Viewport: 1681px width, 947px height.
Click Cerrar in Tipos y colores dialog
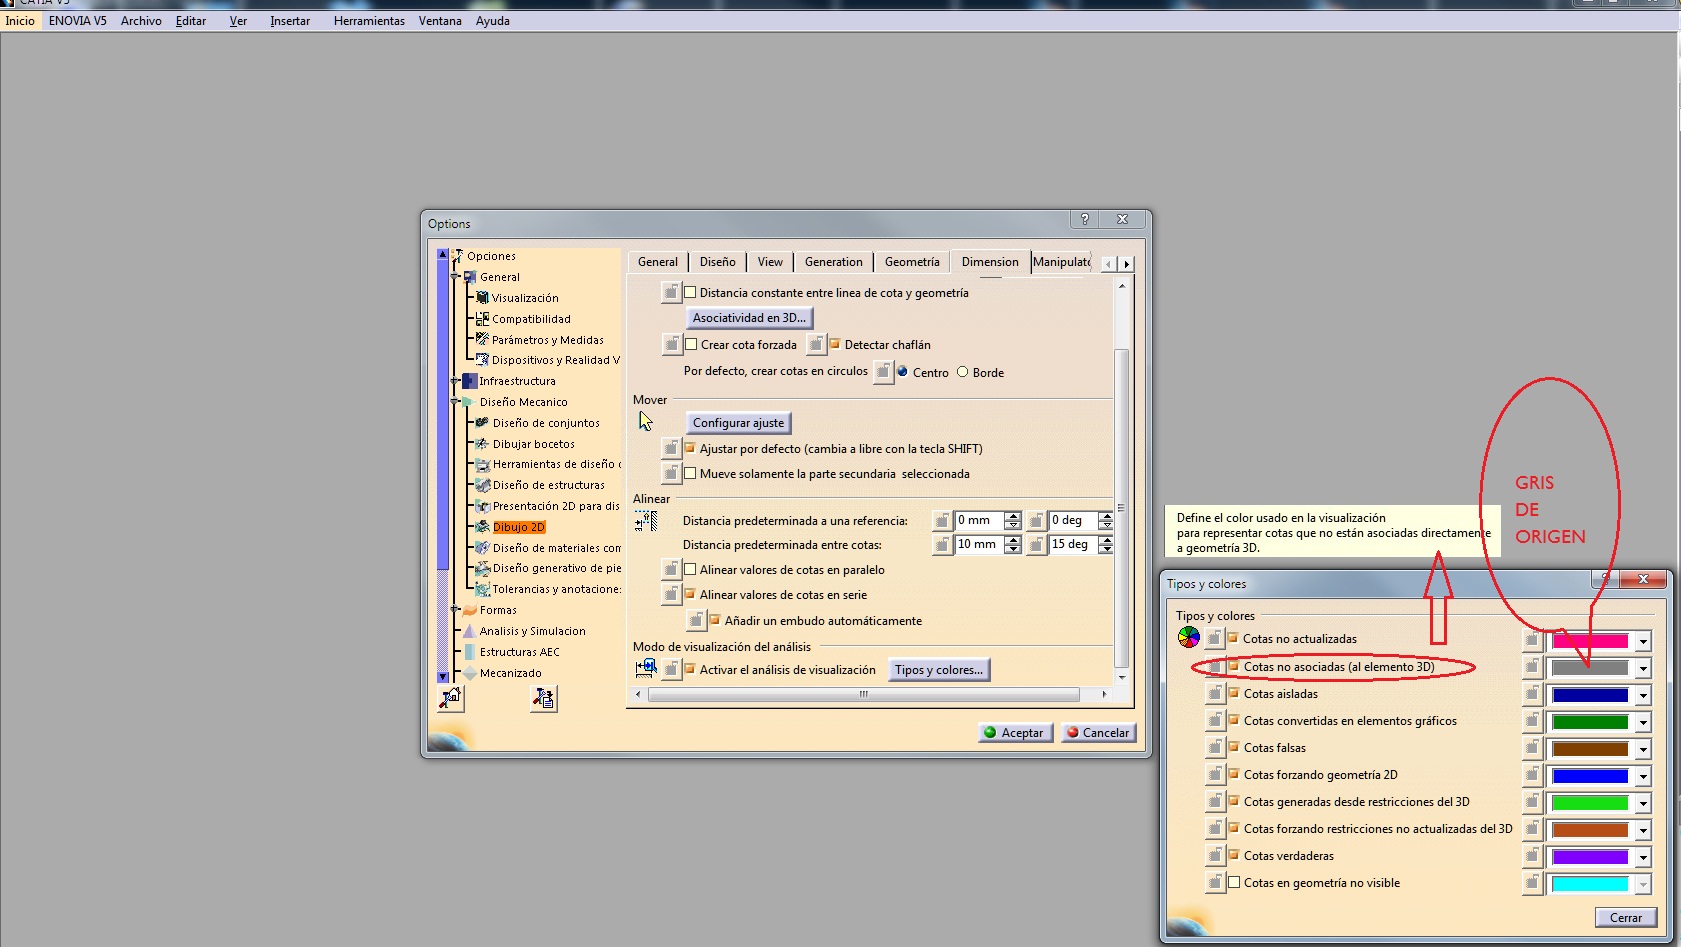point(1625,917)
